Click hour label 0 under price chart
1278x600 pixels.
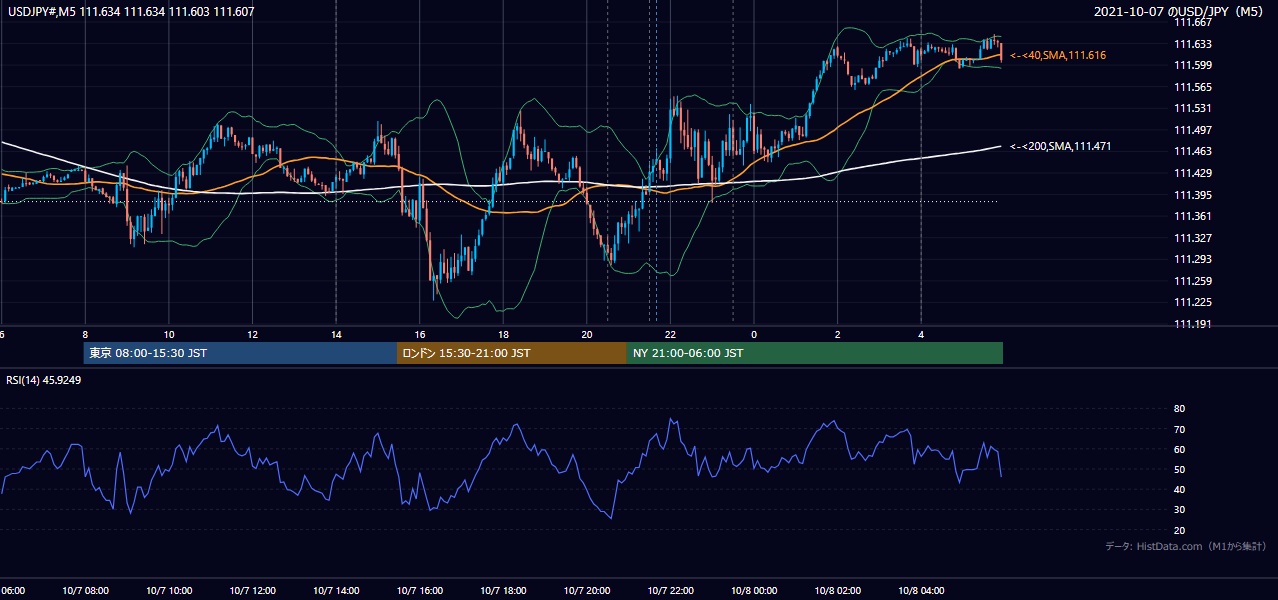tap(754, 335)
